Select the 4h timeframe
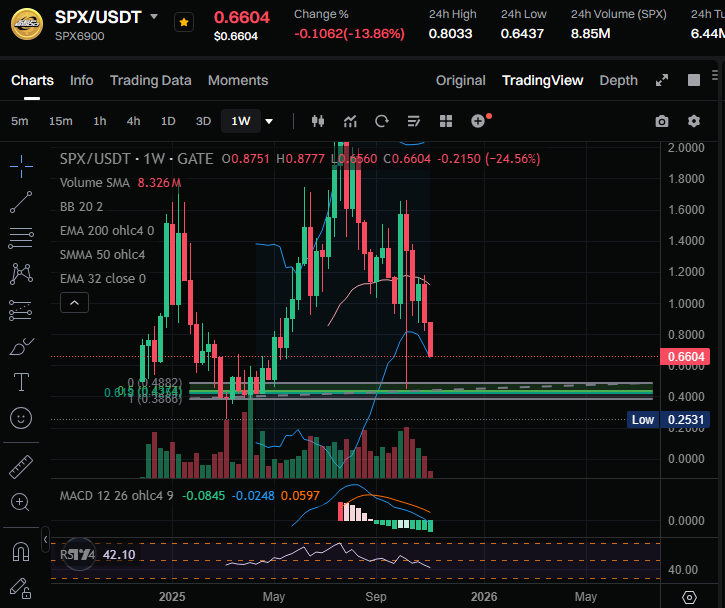 133,121
